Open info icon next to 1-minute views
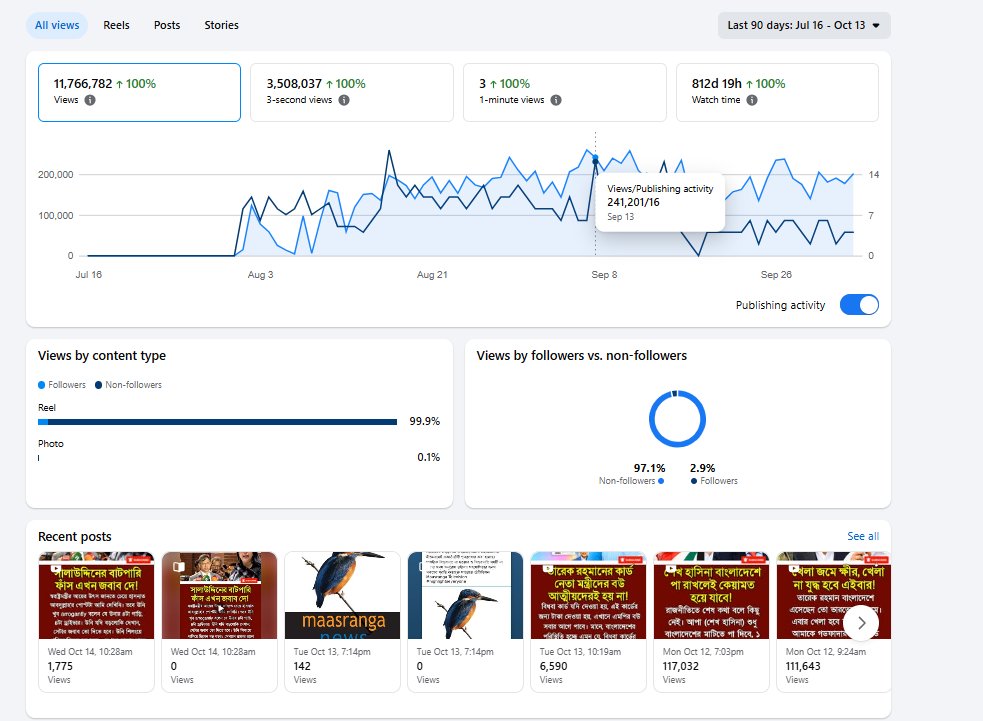Viewport: 983px width, 721px height. point(556,100)
